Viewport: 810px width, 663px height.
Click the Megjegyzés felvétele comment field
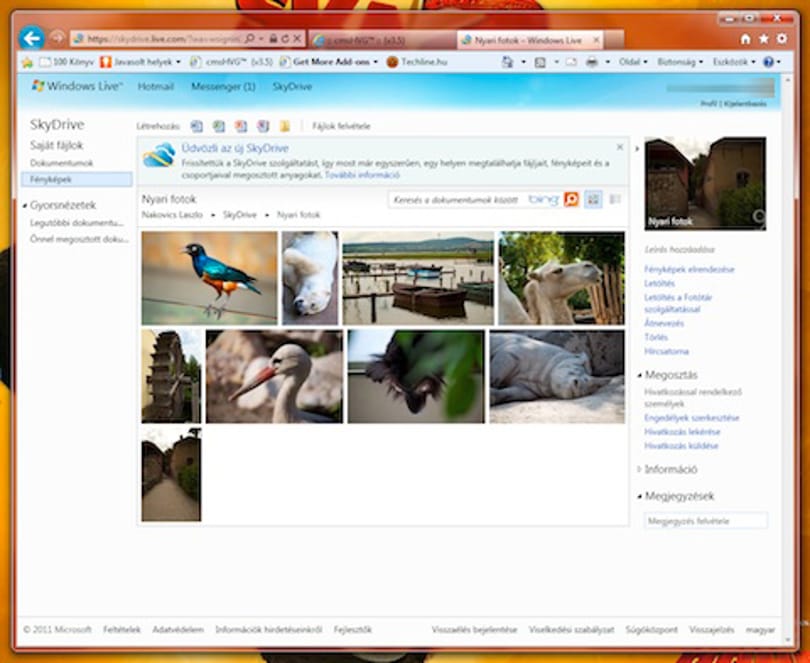(706, 521)
